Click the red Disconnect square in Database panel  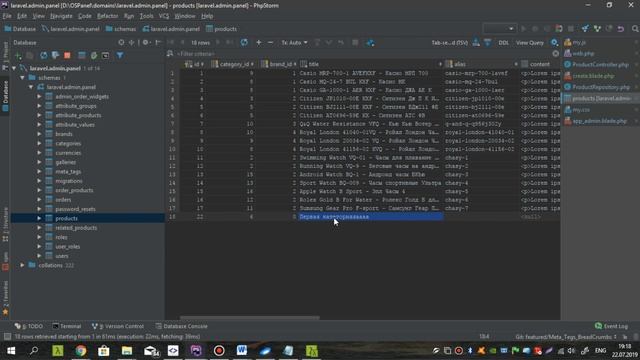[67, 56]
